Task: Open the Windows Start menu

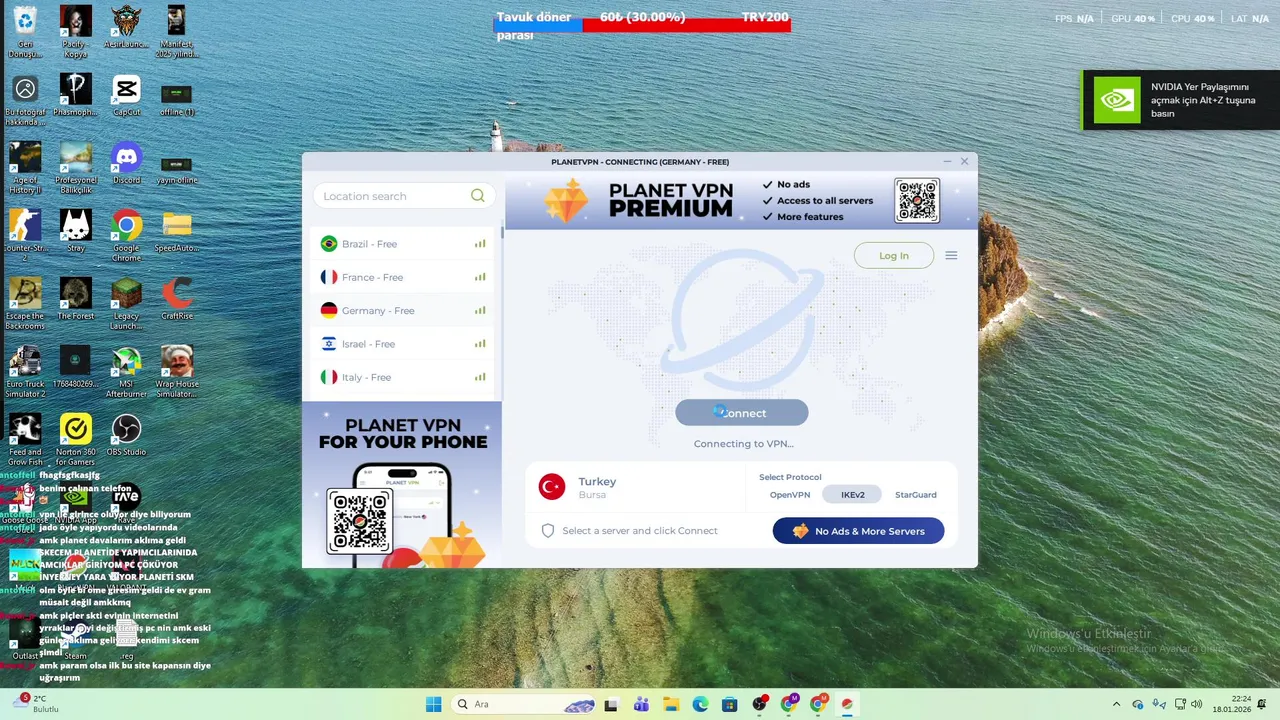Action: (x=433, y=704)
